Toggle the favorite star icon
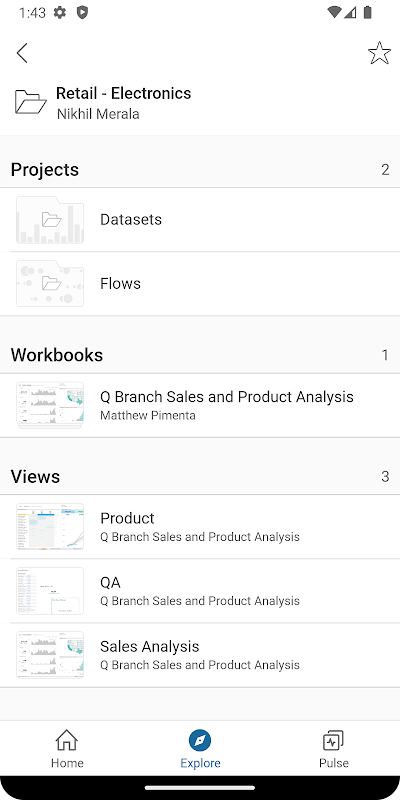Viewport: 400px width, 800px height. coord(379,53)
